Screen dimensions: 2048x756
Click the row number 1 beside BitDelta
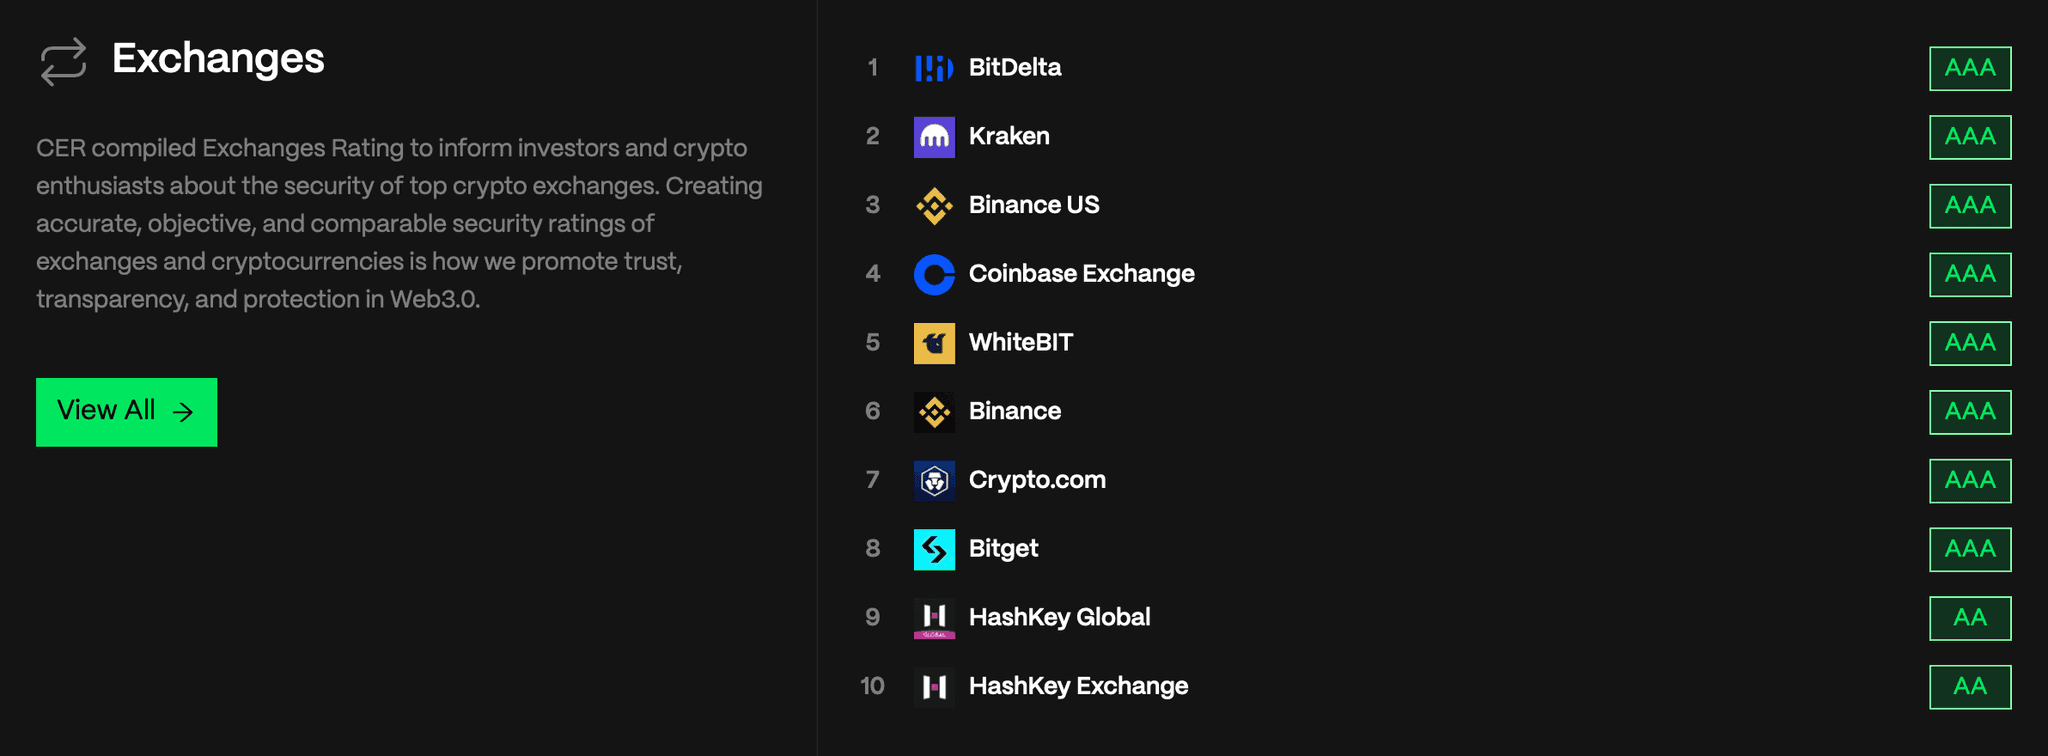[872, 68]
